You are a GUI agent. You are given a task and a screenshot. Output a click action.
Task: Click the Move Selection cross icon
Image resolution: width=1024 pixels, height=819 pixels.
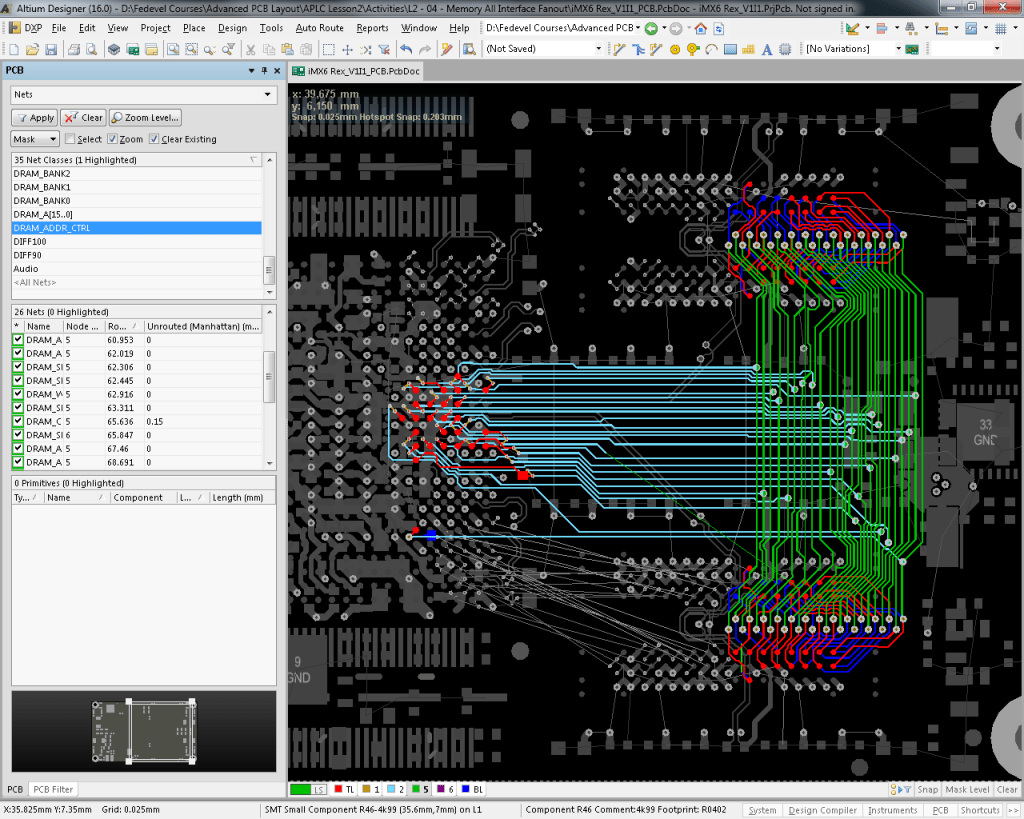point(347,48)
